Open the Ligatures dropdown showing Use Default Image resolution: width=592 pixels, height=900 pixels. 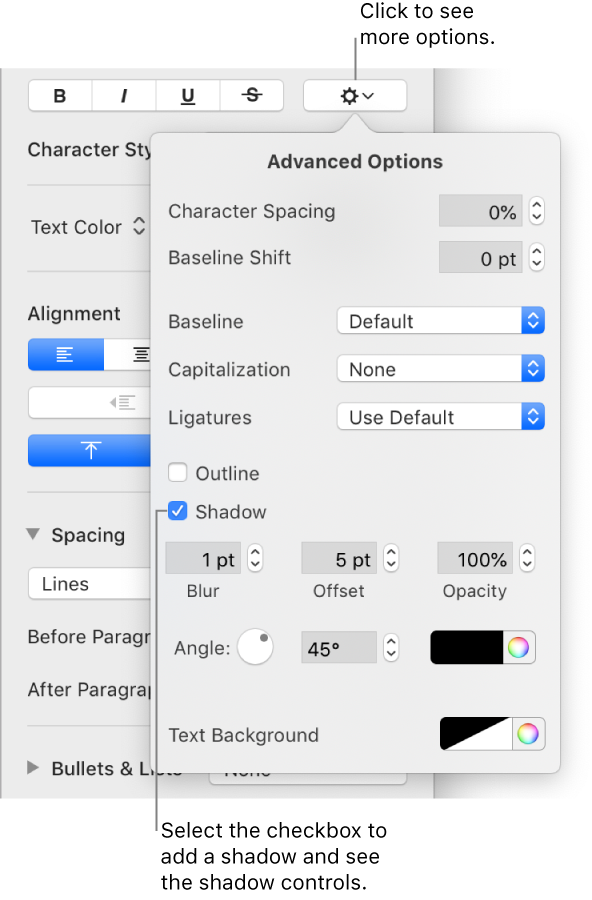click(x=440, y=416)
